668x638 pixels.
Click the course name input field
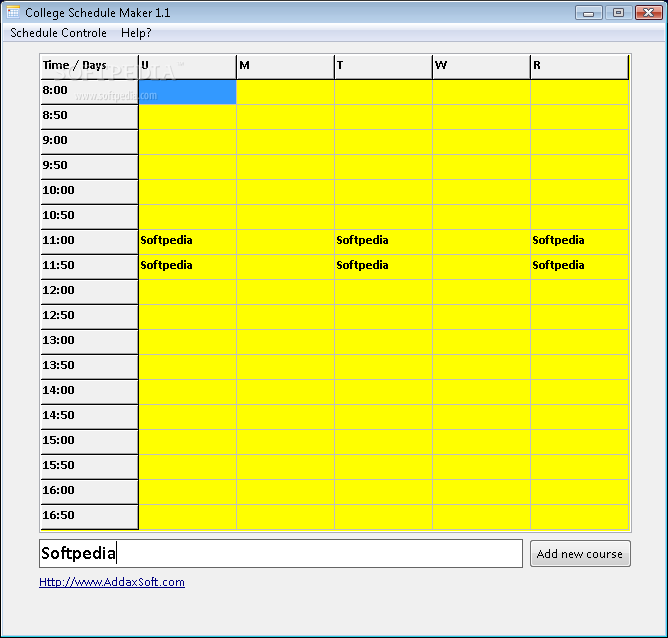[281, 554]
